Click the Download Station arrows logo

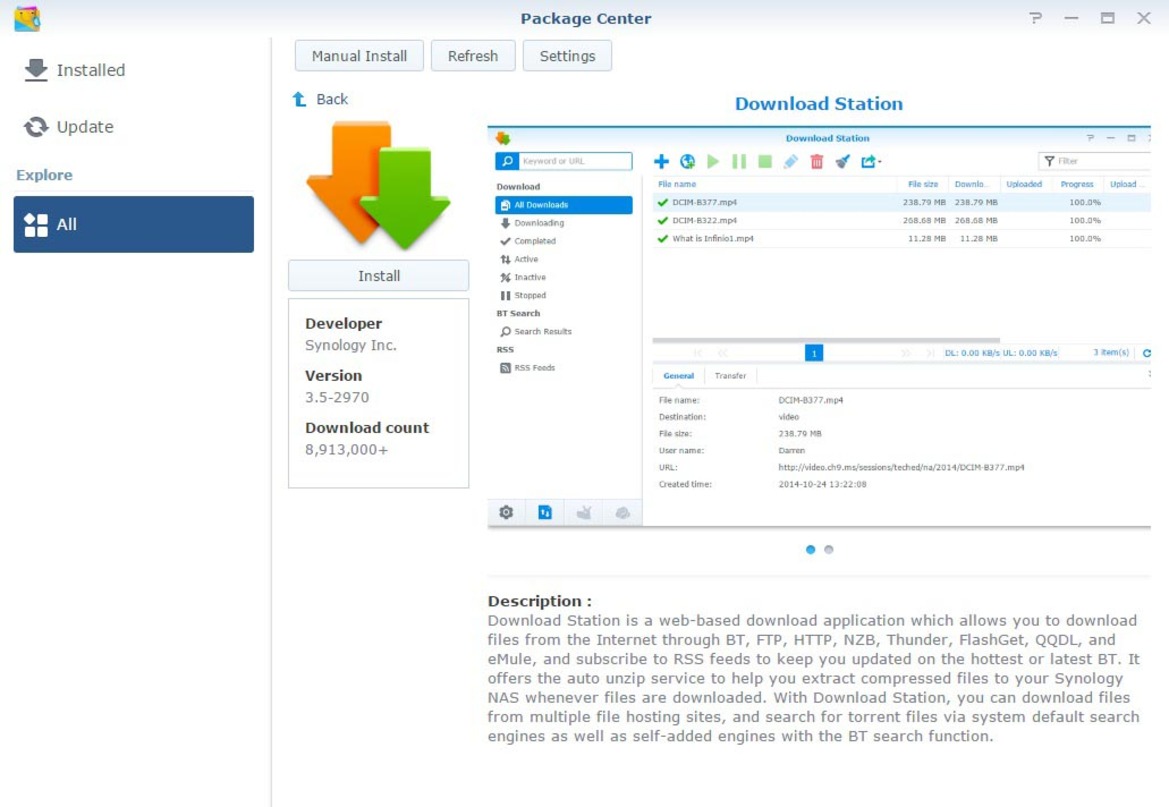pyautogui.click(x=379, y=185)
